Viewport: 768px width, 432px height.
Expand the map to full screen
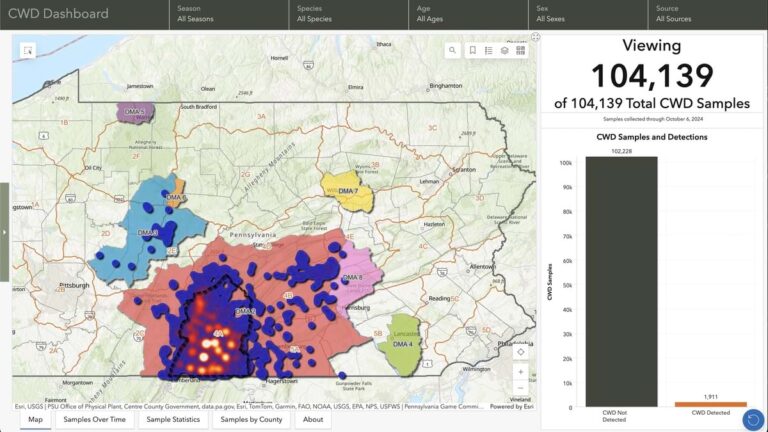coord(535,37)
